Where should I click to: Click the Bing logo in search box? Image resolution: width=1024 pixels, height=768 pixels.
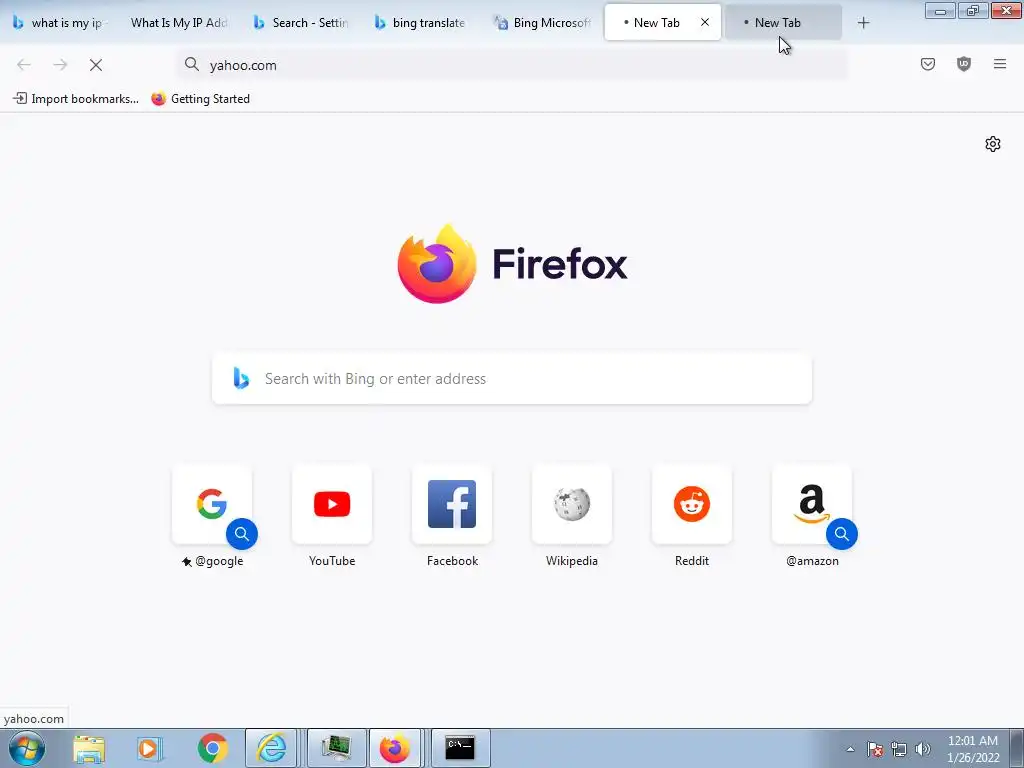[241, 379]
